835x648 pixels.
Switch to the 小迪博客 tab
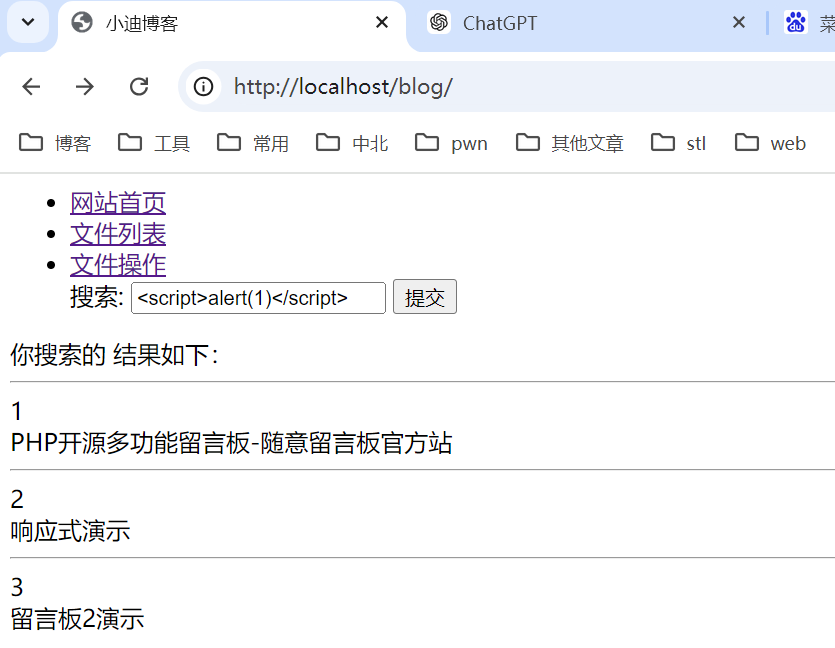[231, 26]
